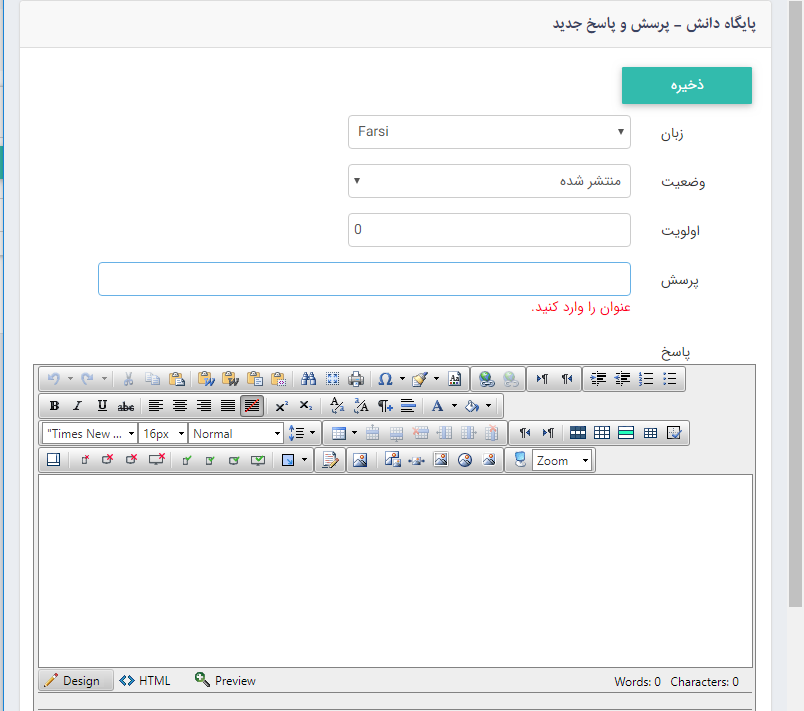Toggle italic formatting in editor toolbar
Screen dimensions: 804x711
tap(77, 406)
